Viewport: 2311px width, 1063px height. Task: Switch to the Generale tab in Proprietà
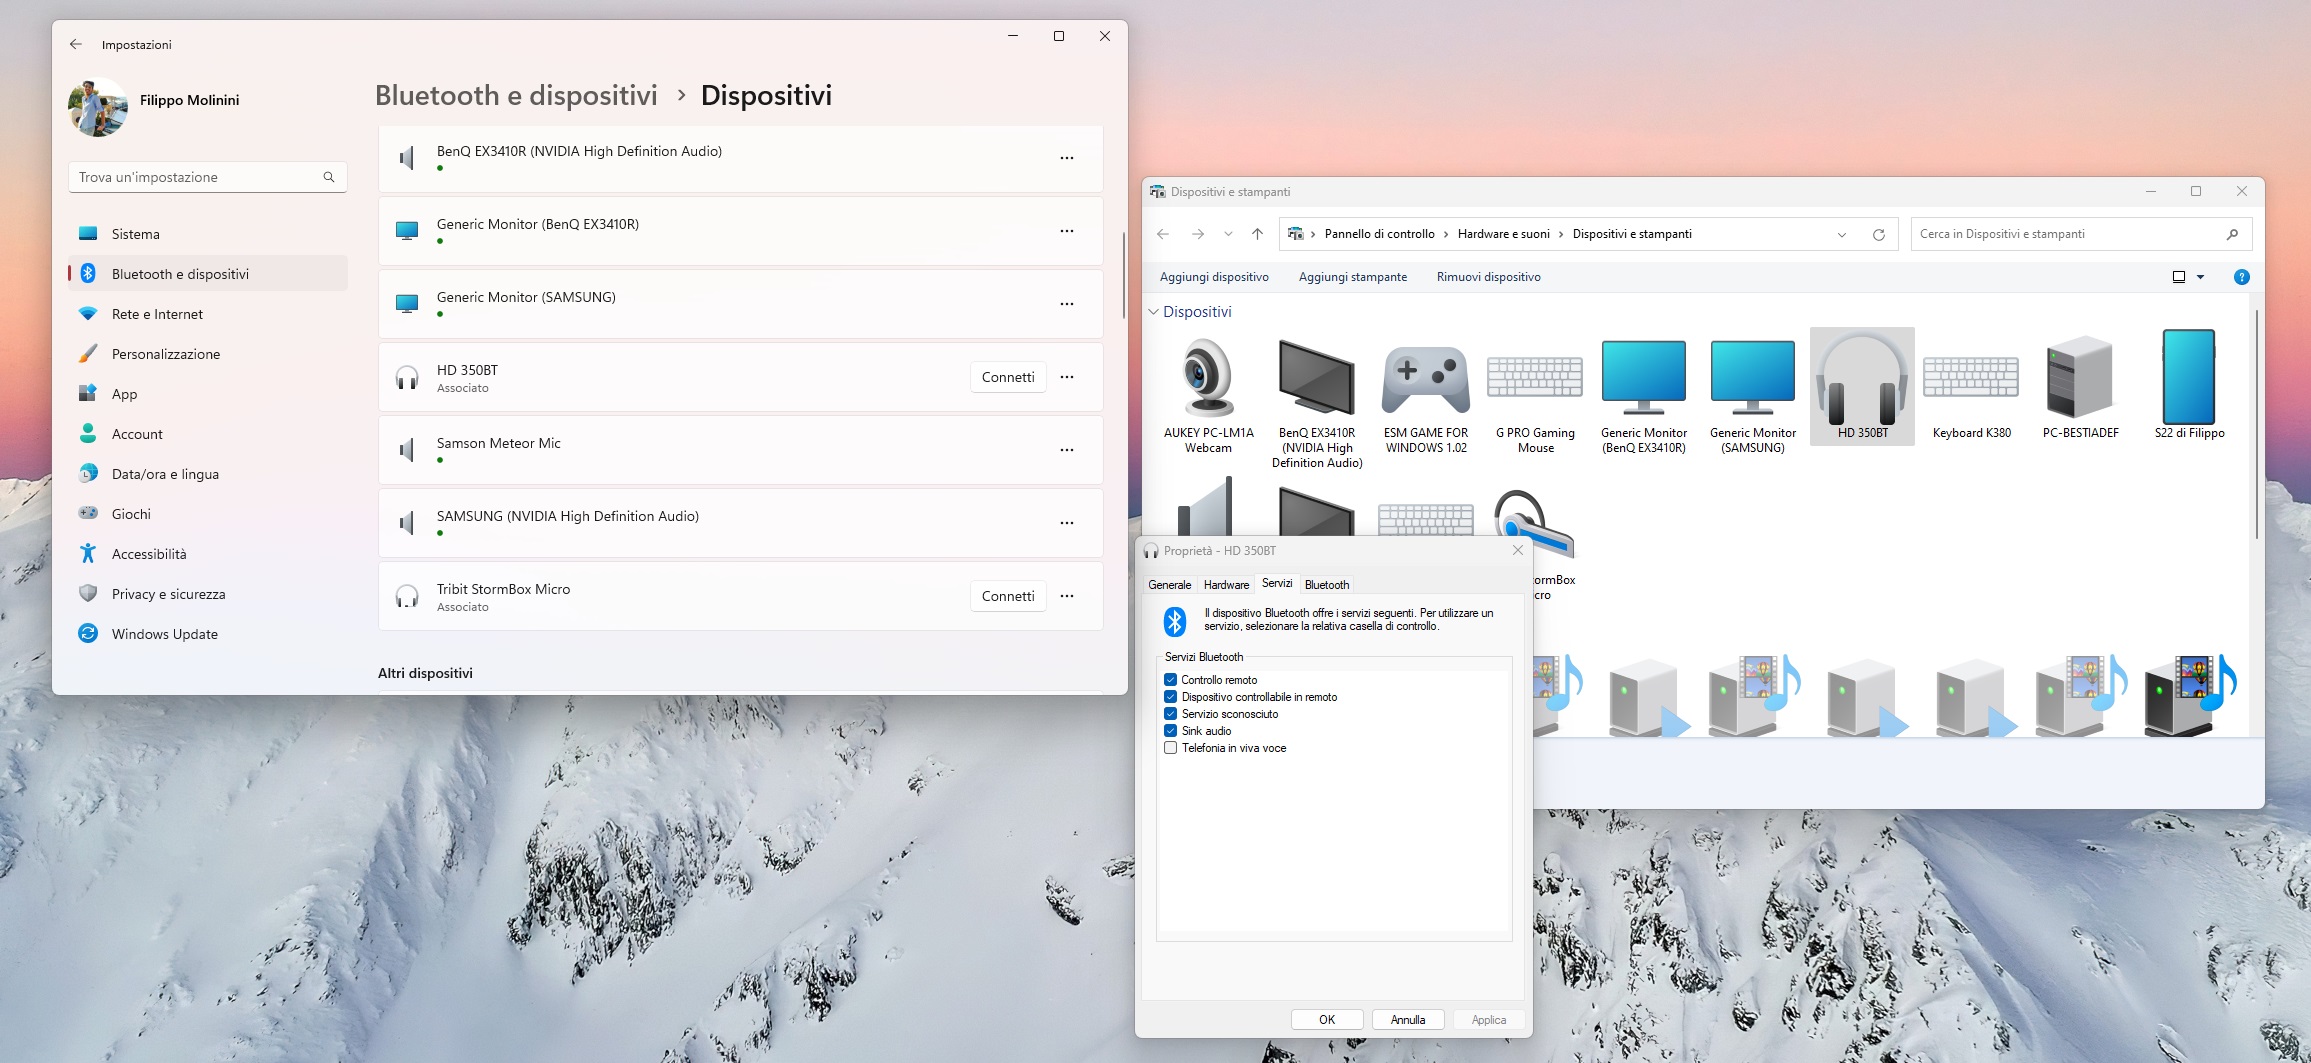[x=1169, y=585]
